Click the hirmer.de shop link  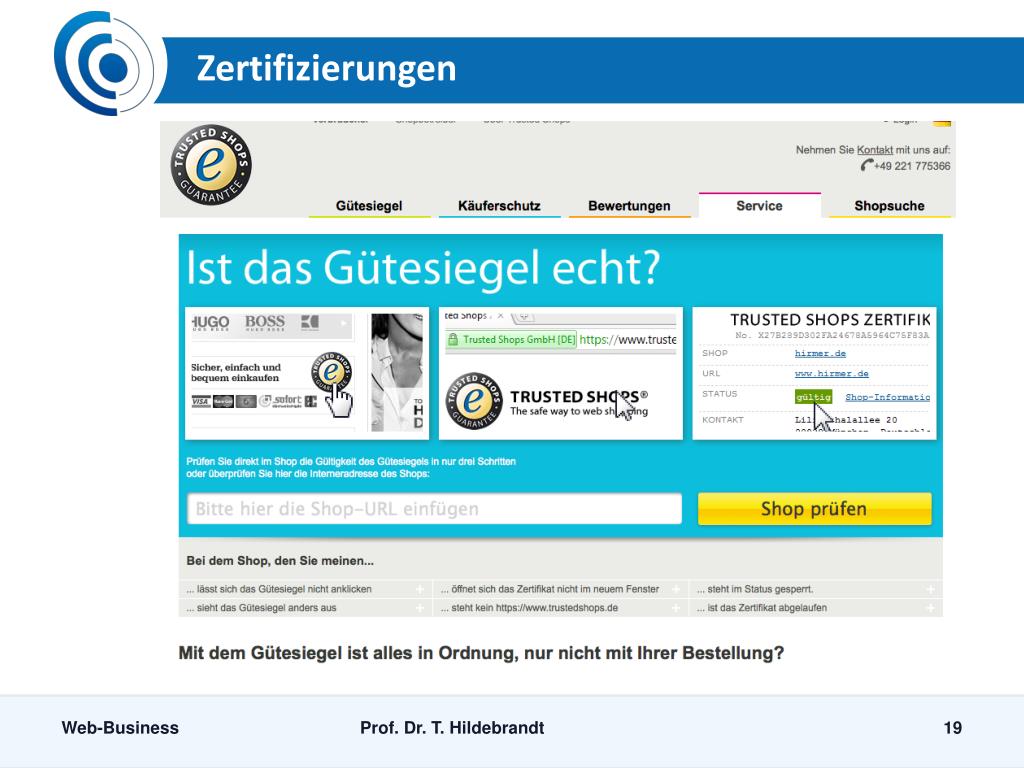click(x=820, y=353)
